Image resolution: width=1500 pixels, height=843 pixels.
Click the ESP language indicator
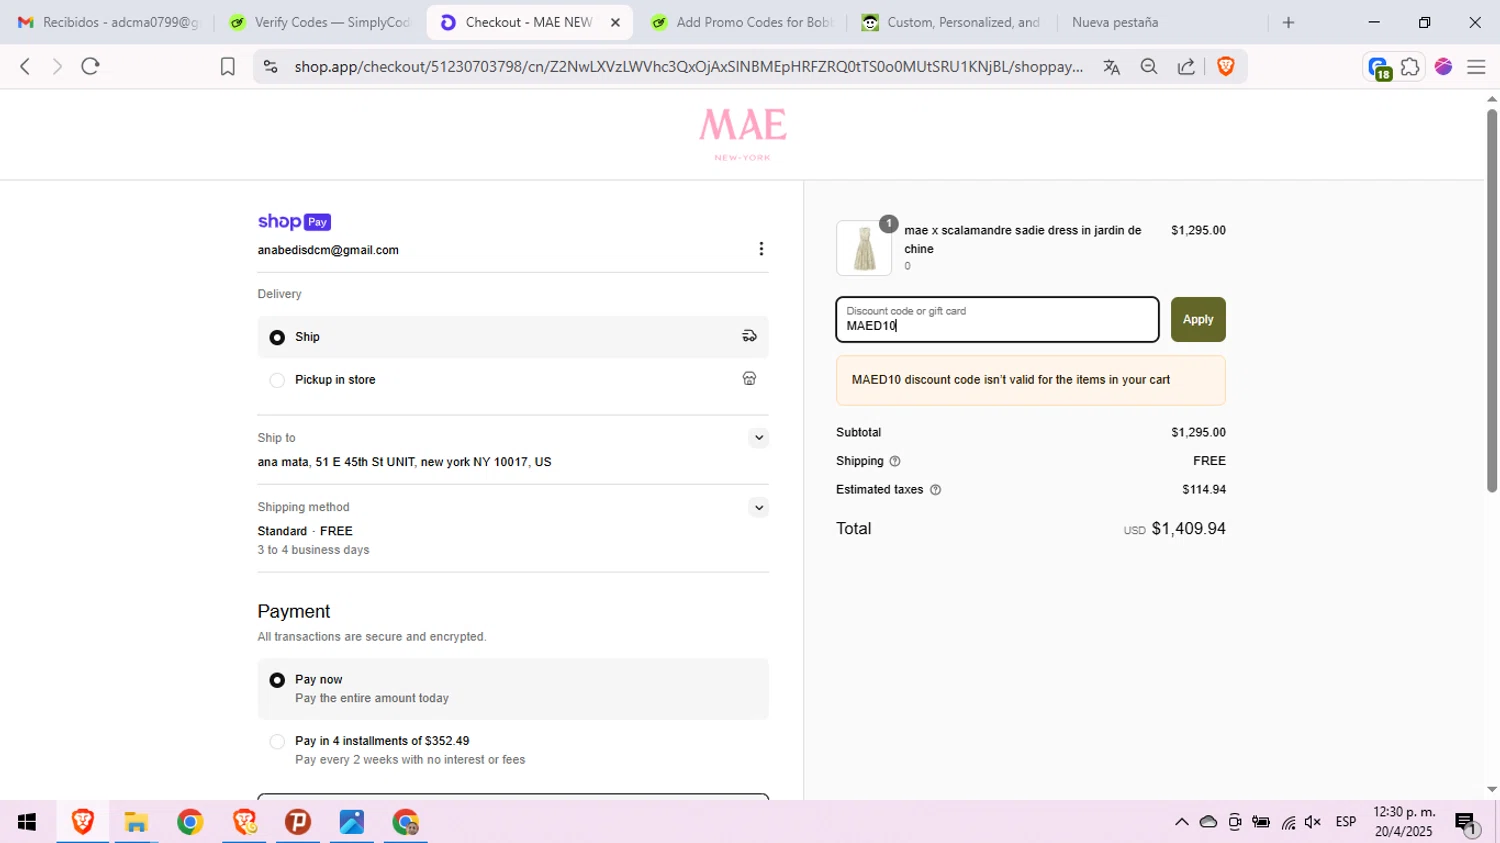[1346, 822]
